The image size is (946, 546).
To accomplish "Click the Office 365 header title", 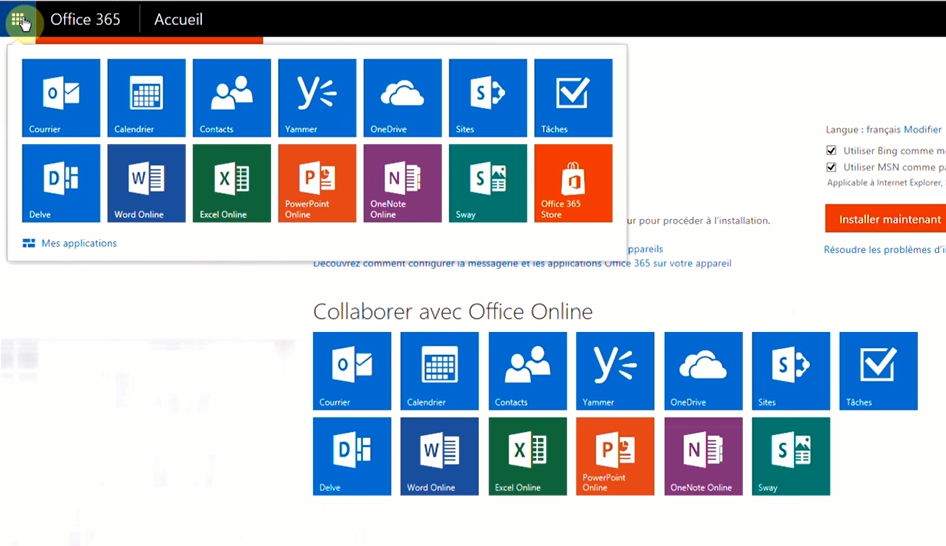I will click(x=85, y=19).
